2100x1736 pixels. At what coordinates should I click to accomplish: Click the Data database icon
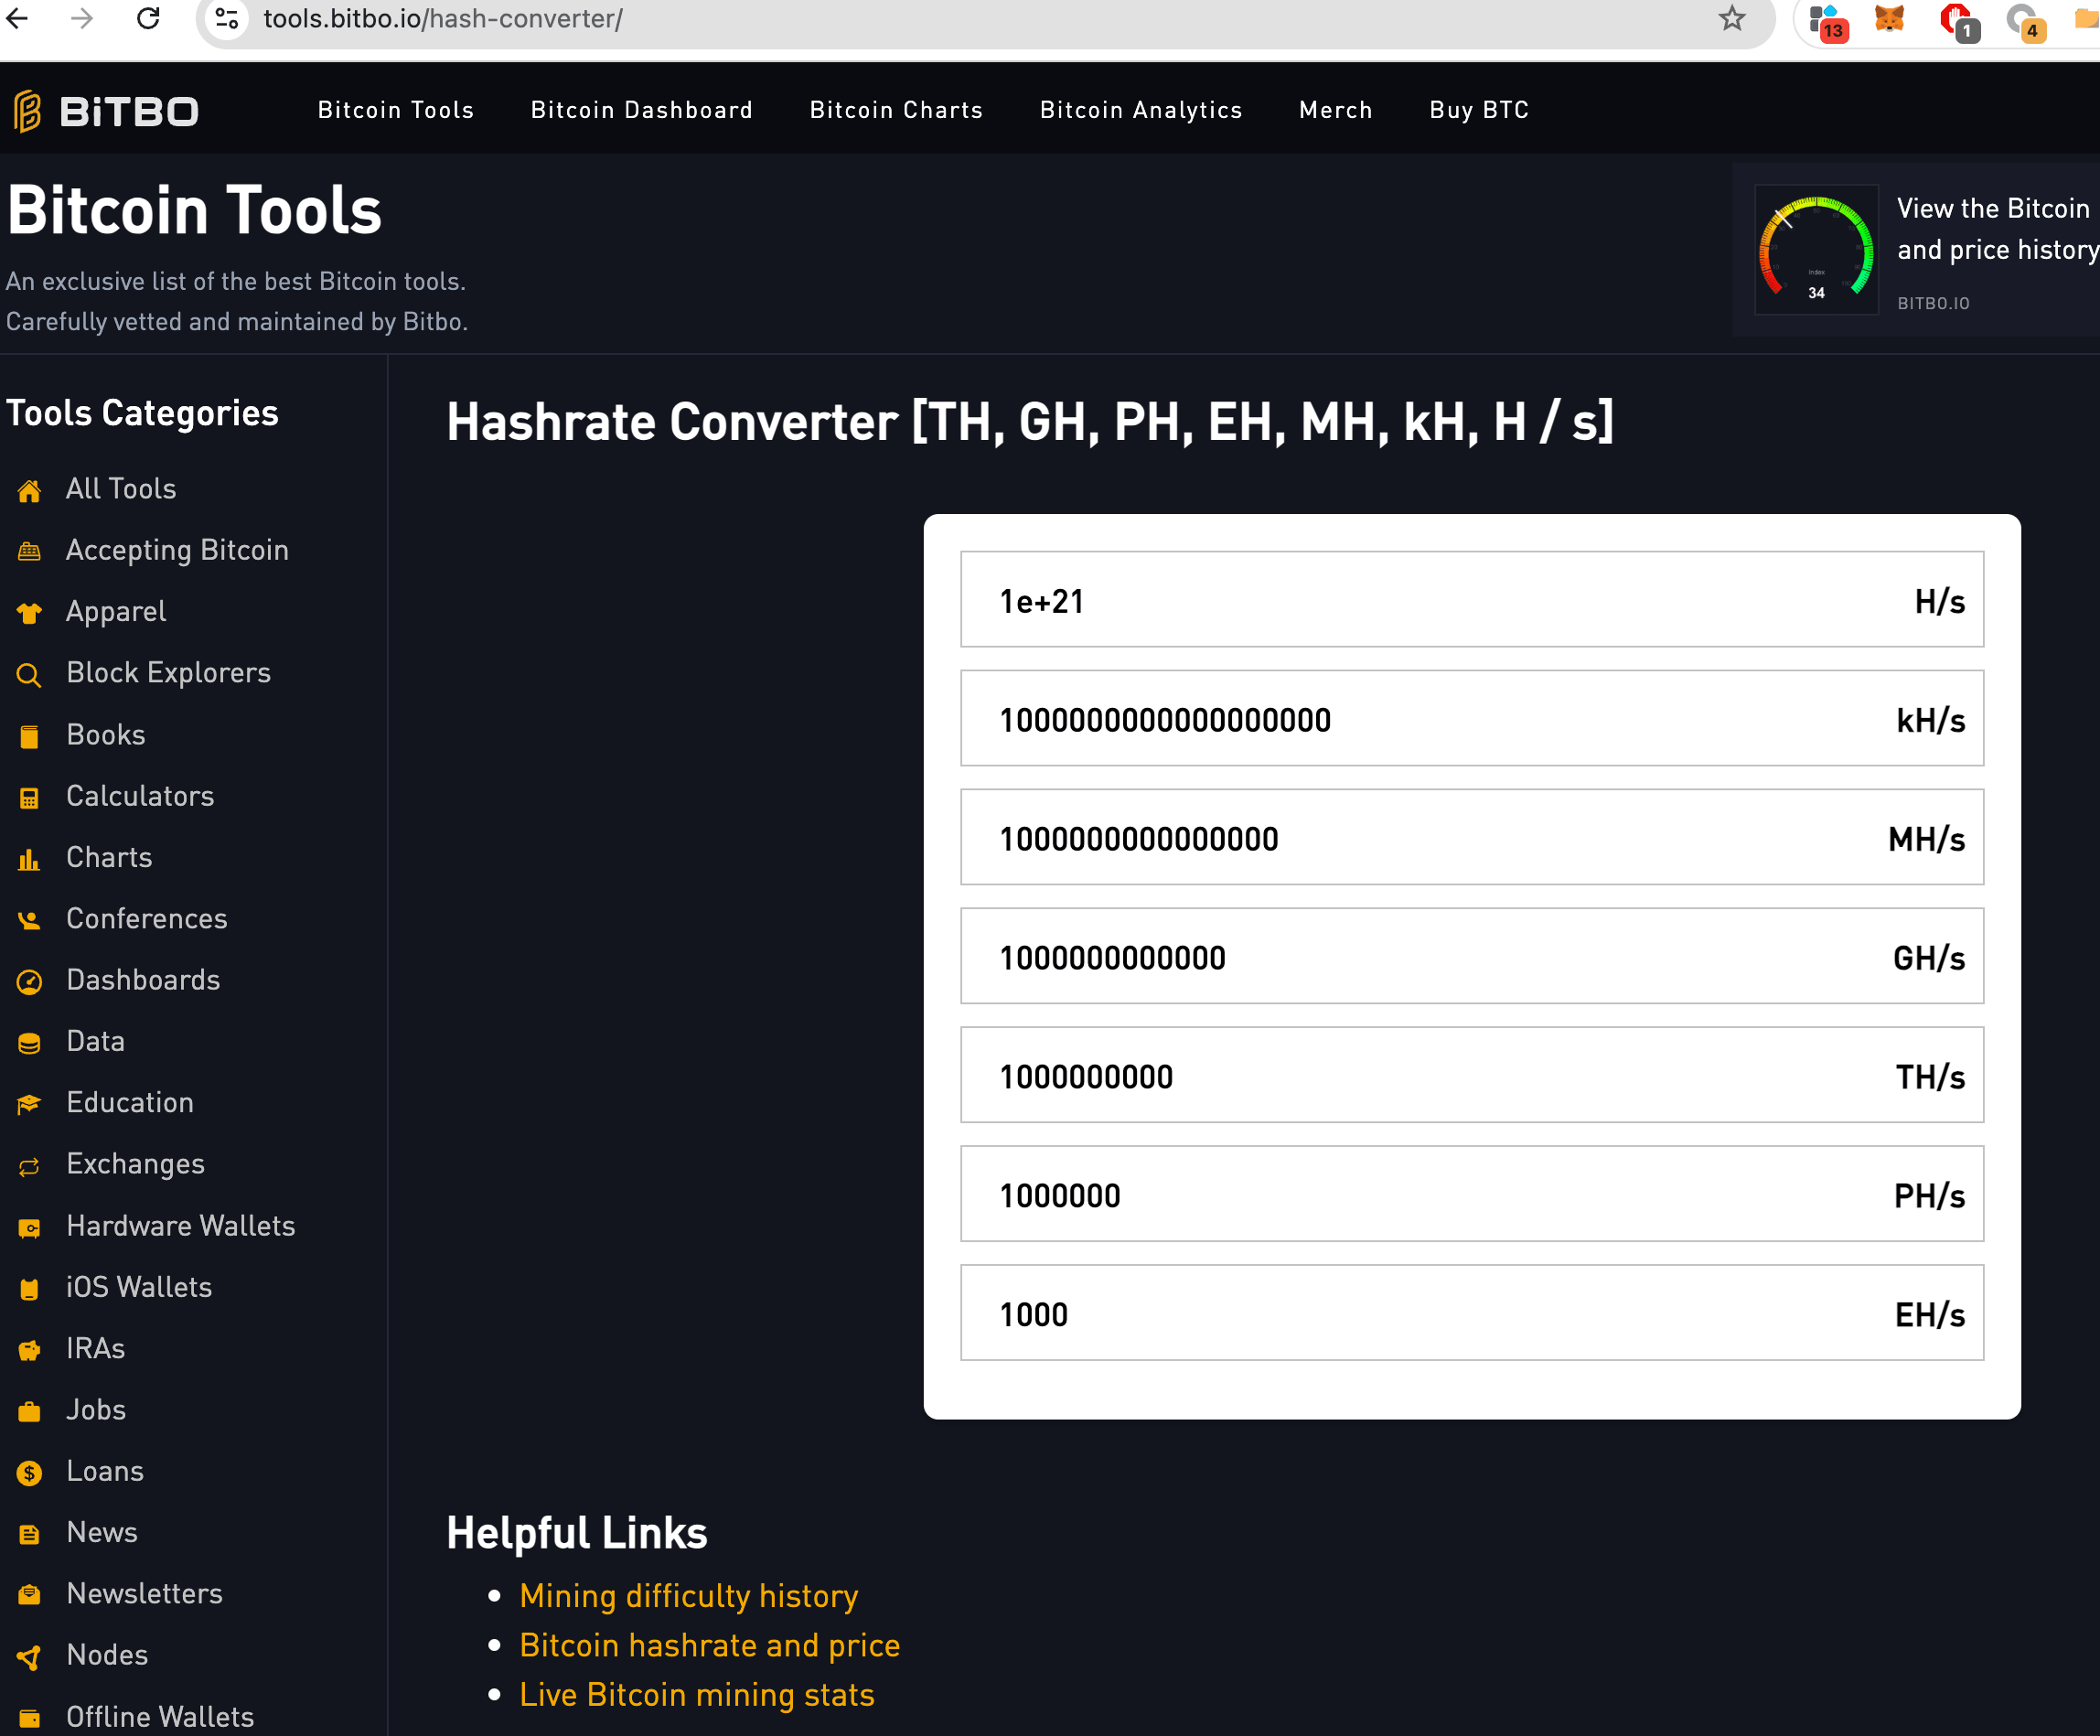(29, 1043)
